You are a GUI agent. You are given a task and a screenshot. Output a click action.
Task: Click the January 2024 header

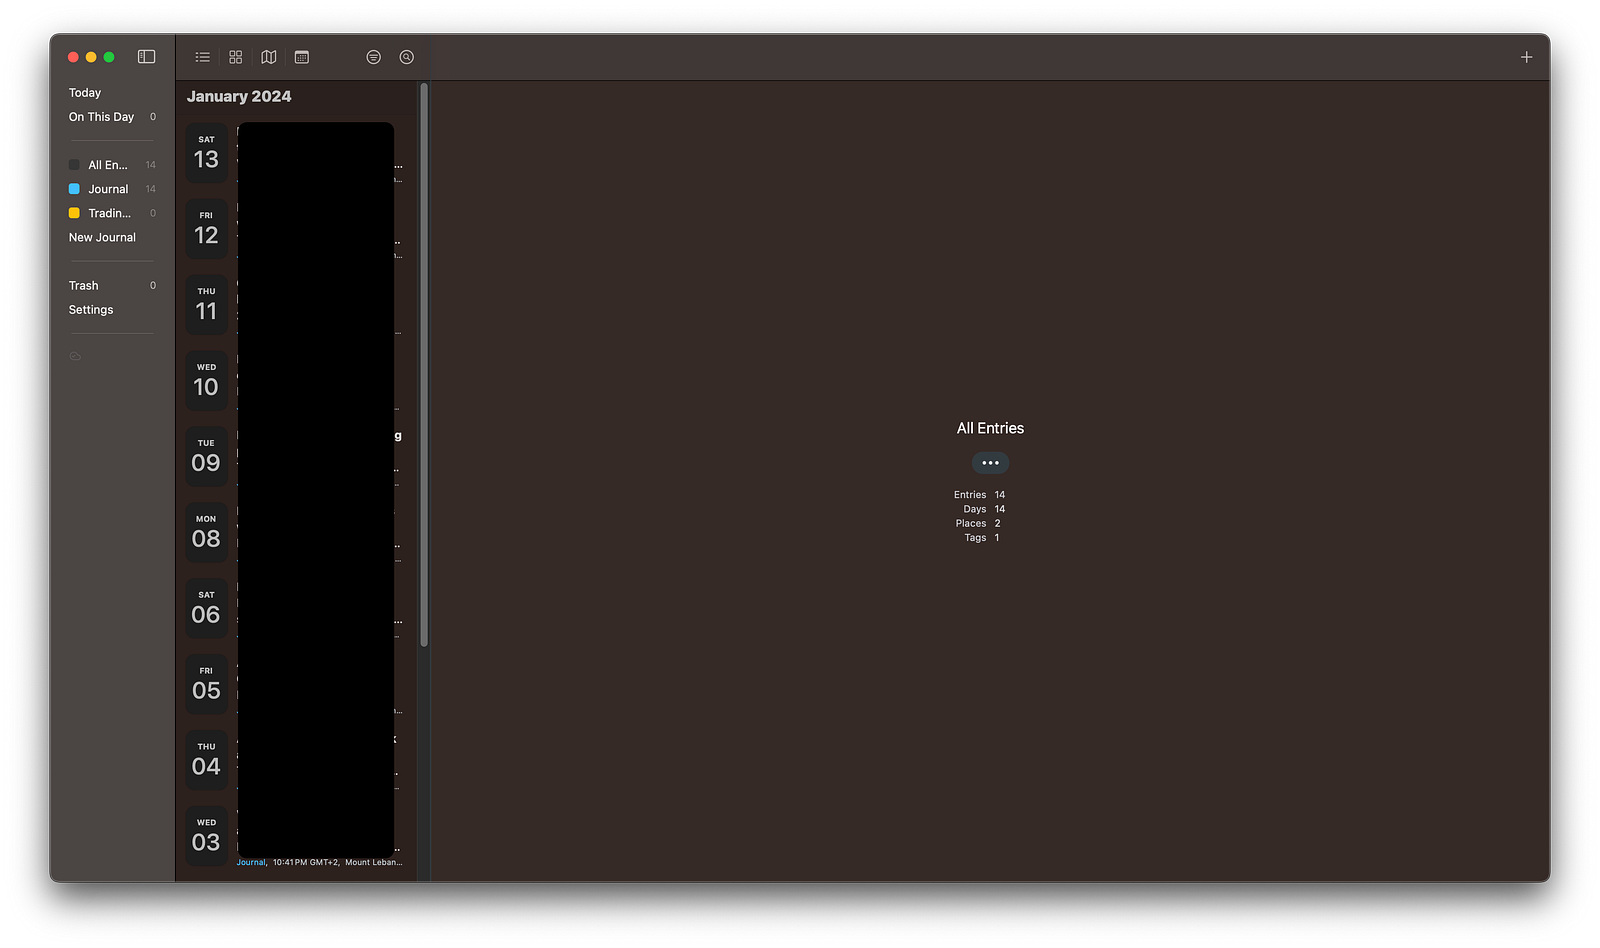pos(239,97)
